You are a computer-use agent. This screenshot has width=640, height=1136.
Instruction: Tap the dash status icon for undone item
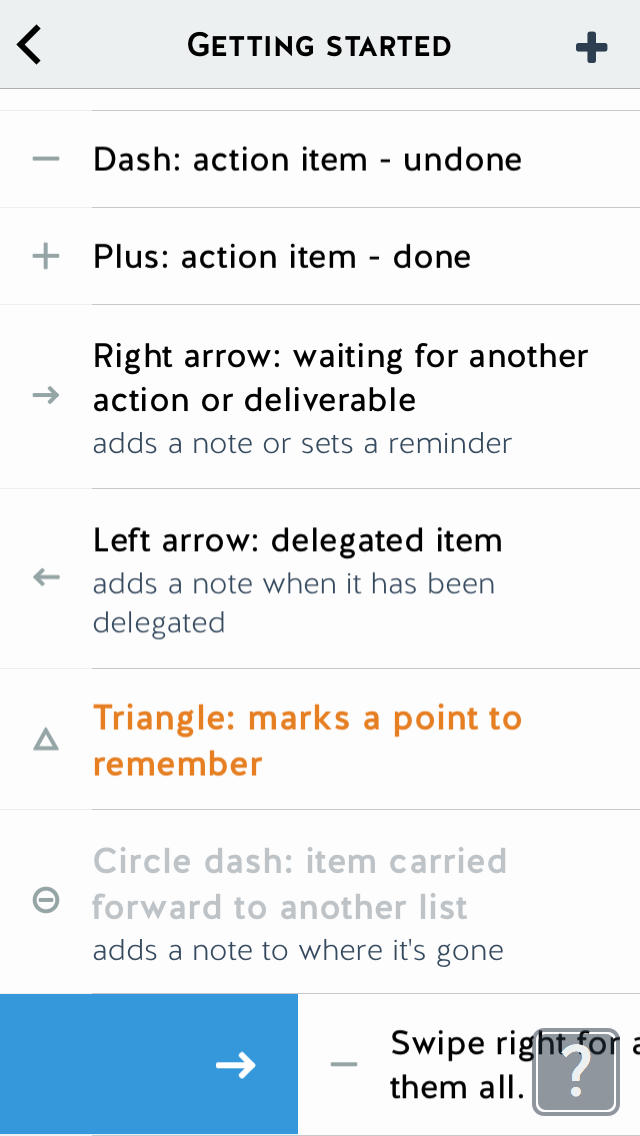pyautogui.click(x=46, y=159)
